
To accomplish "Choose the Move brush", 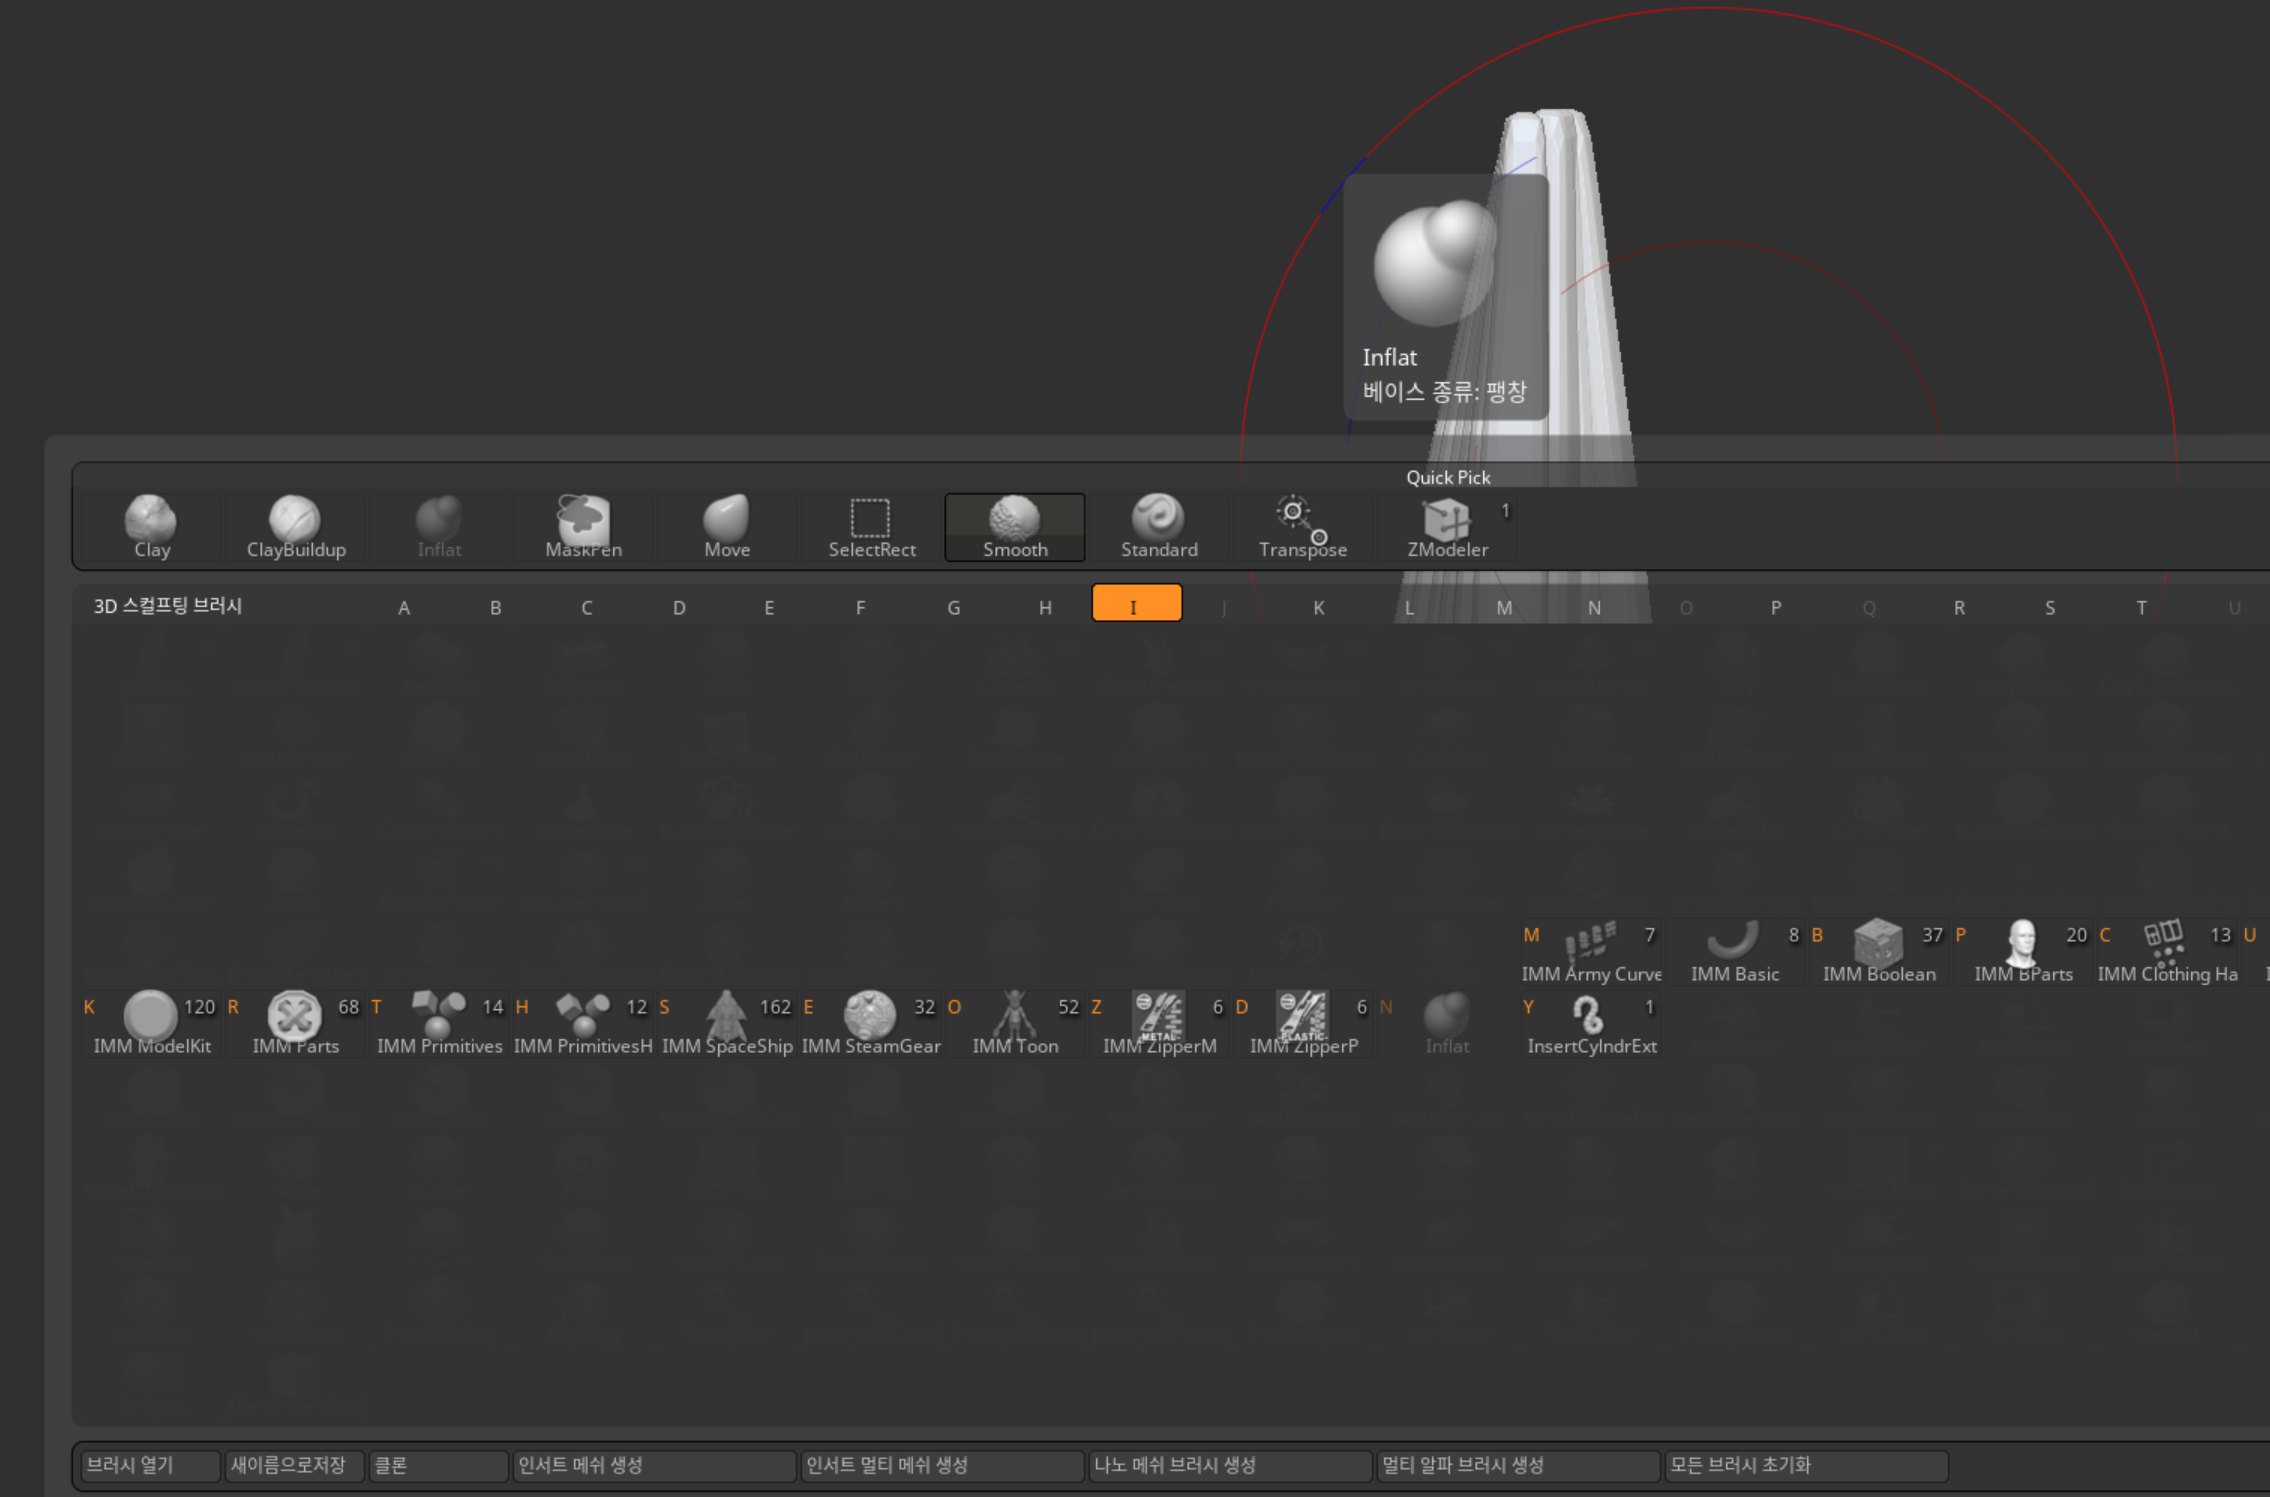I will (x=727, y=526).
